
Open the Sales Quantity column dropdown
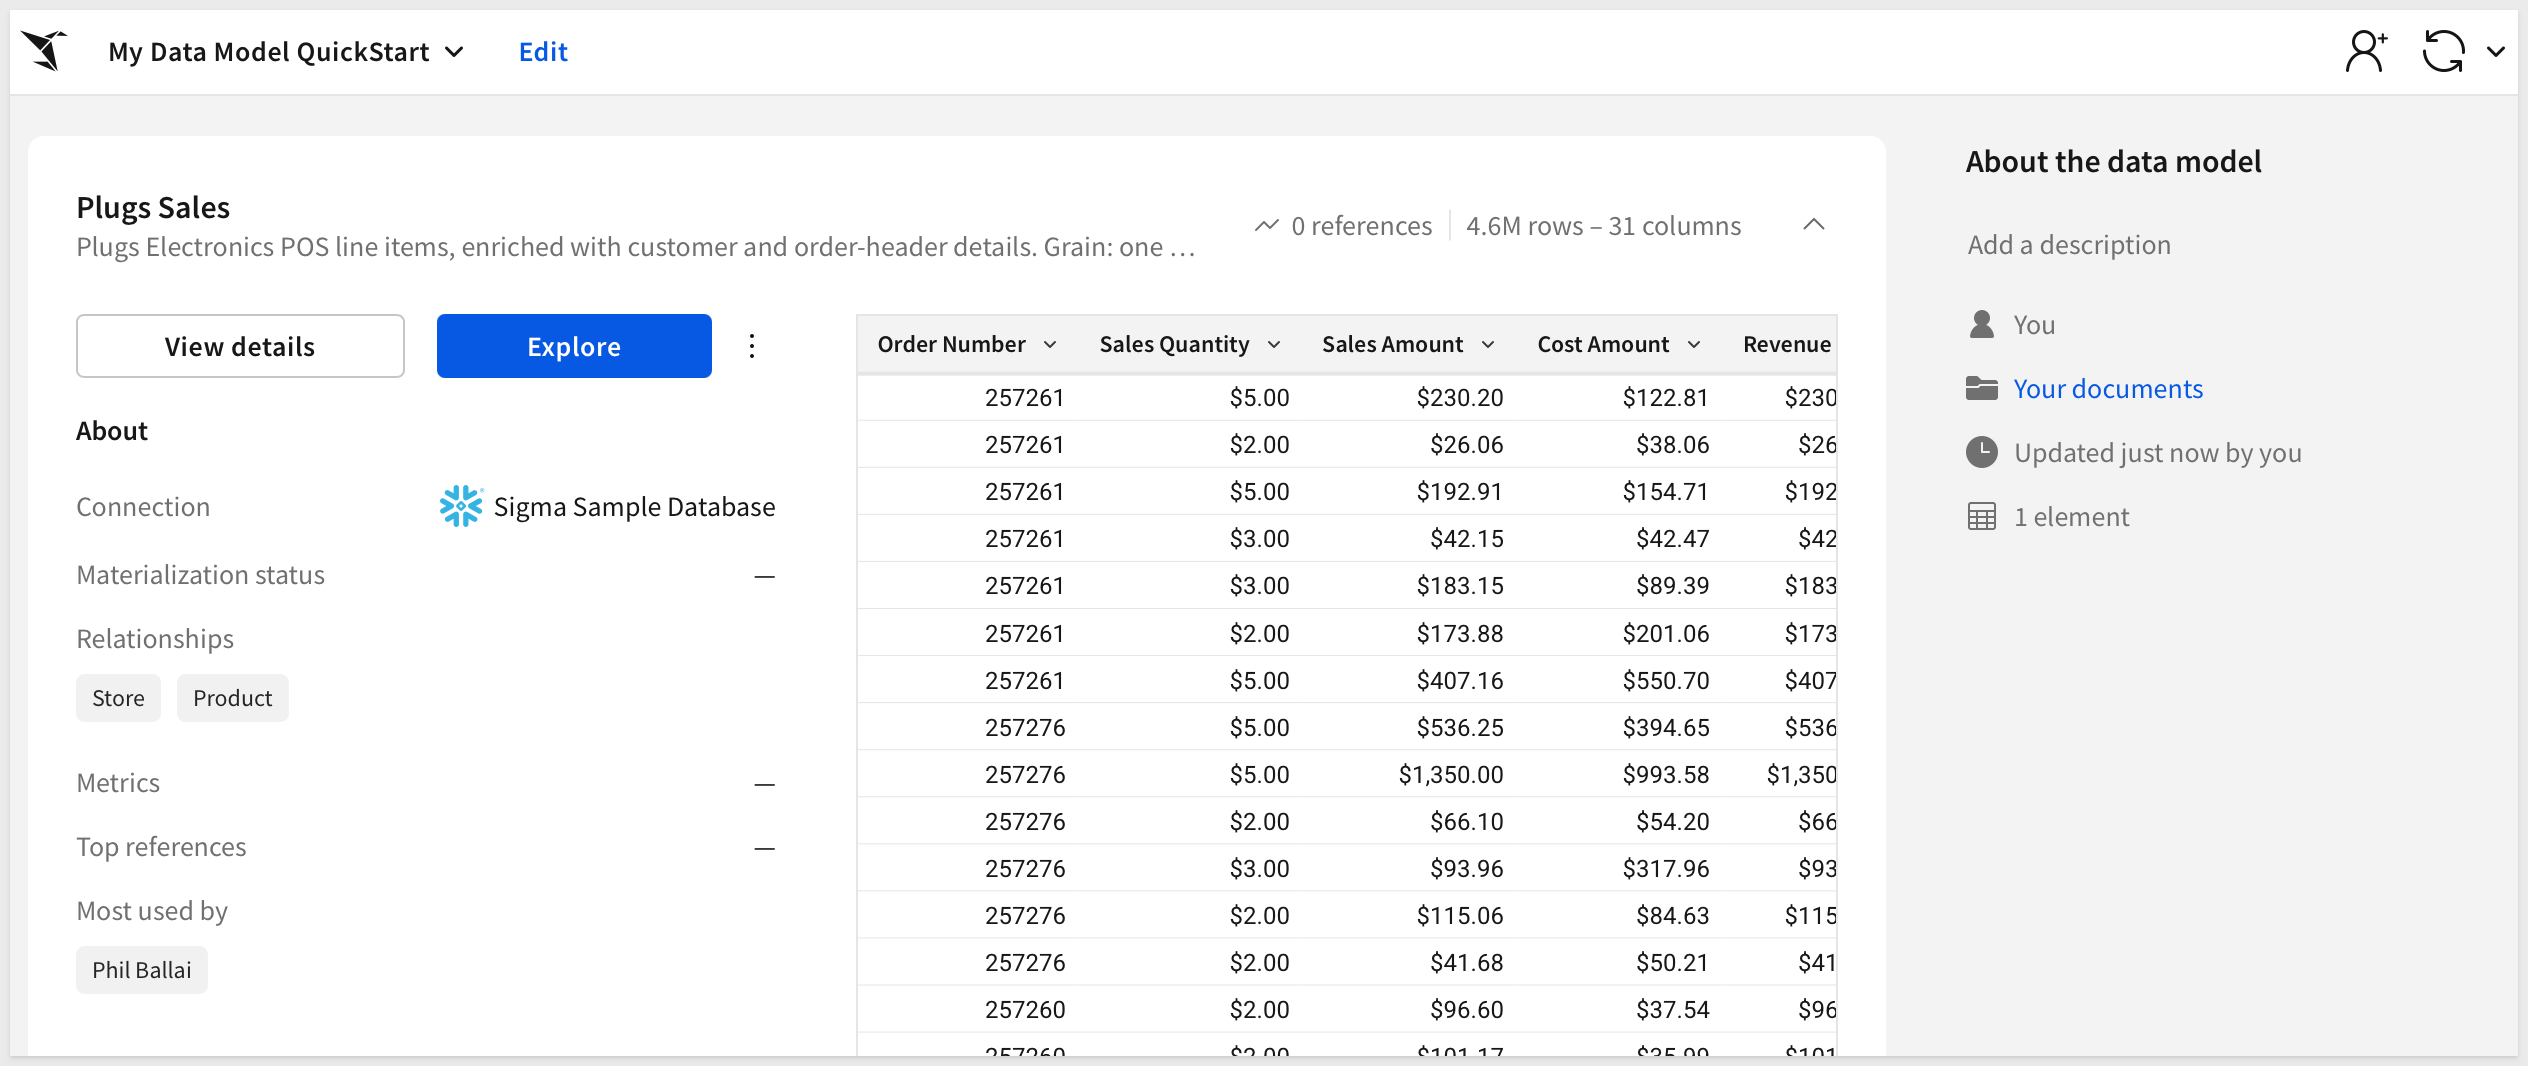[1274, 345]
